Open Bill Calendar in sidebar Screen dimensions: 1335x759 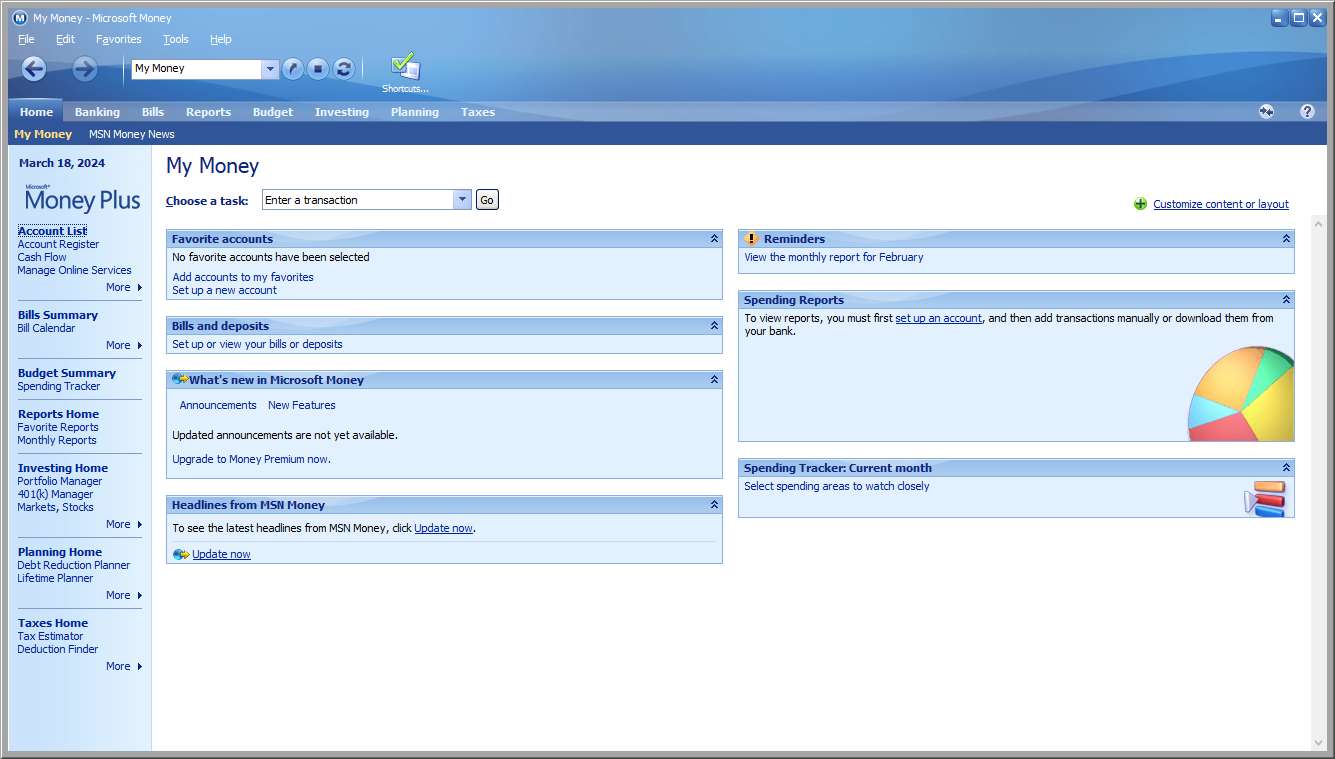point(46,328)
